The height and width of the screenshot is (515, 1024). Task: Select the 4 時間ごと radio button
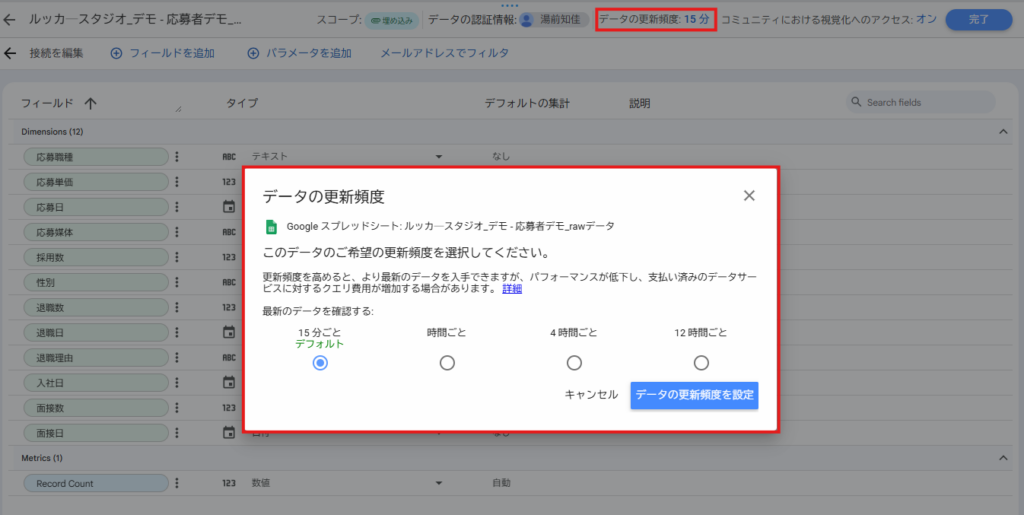pos(574,363)
